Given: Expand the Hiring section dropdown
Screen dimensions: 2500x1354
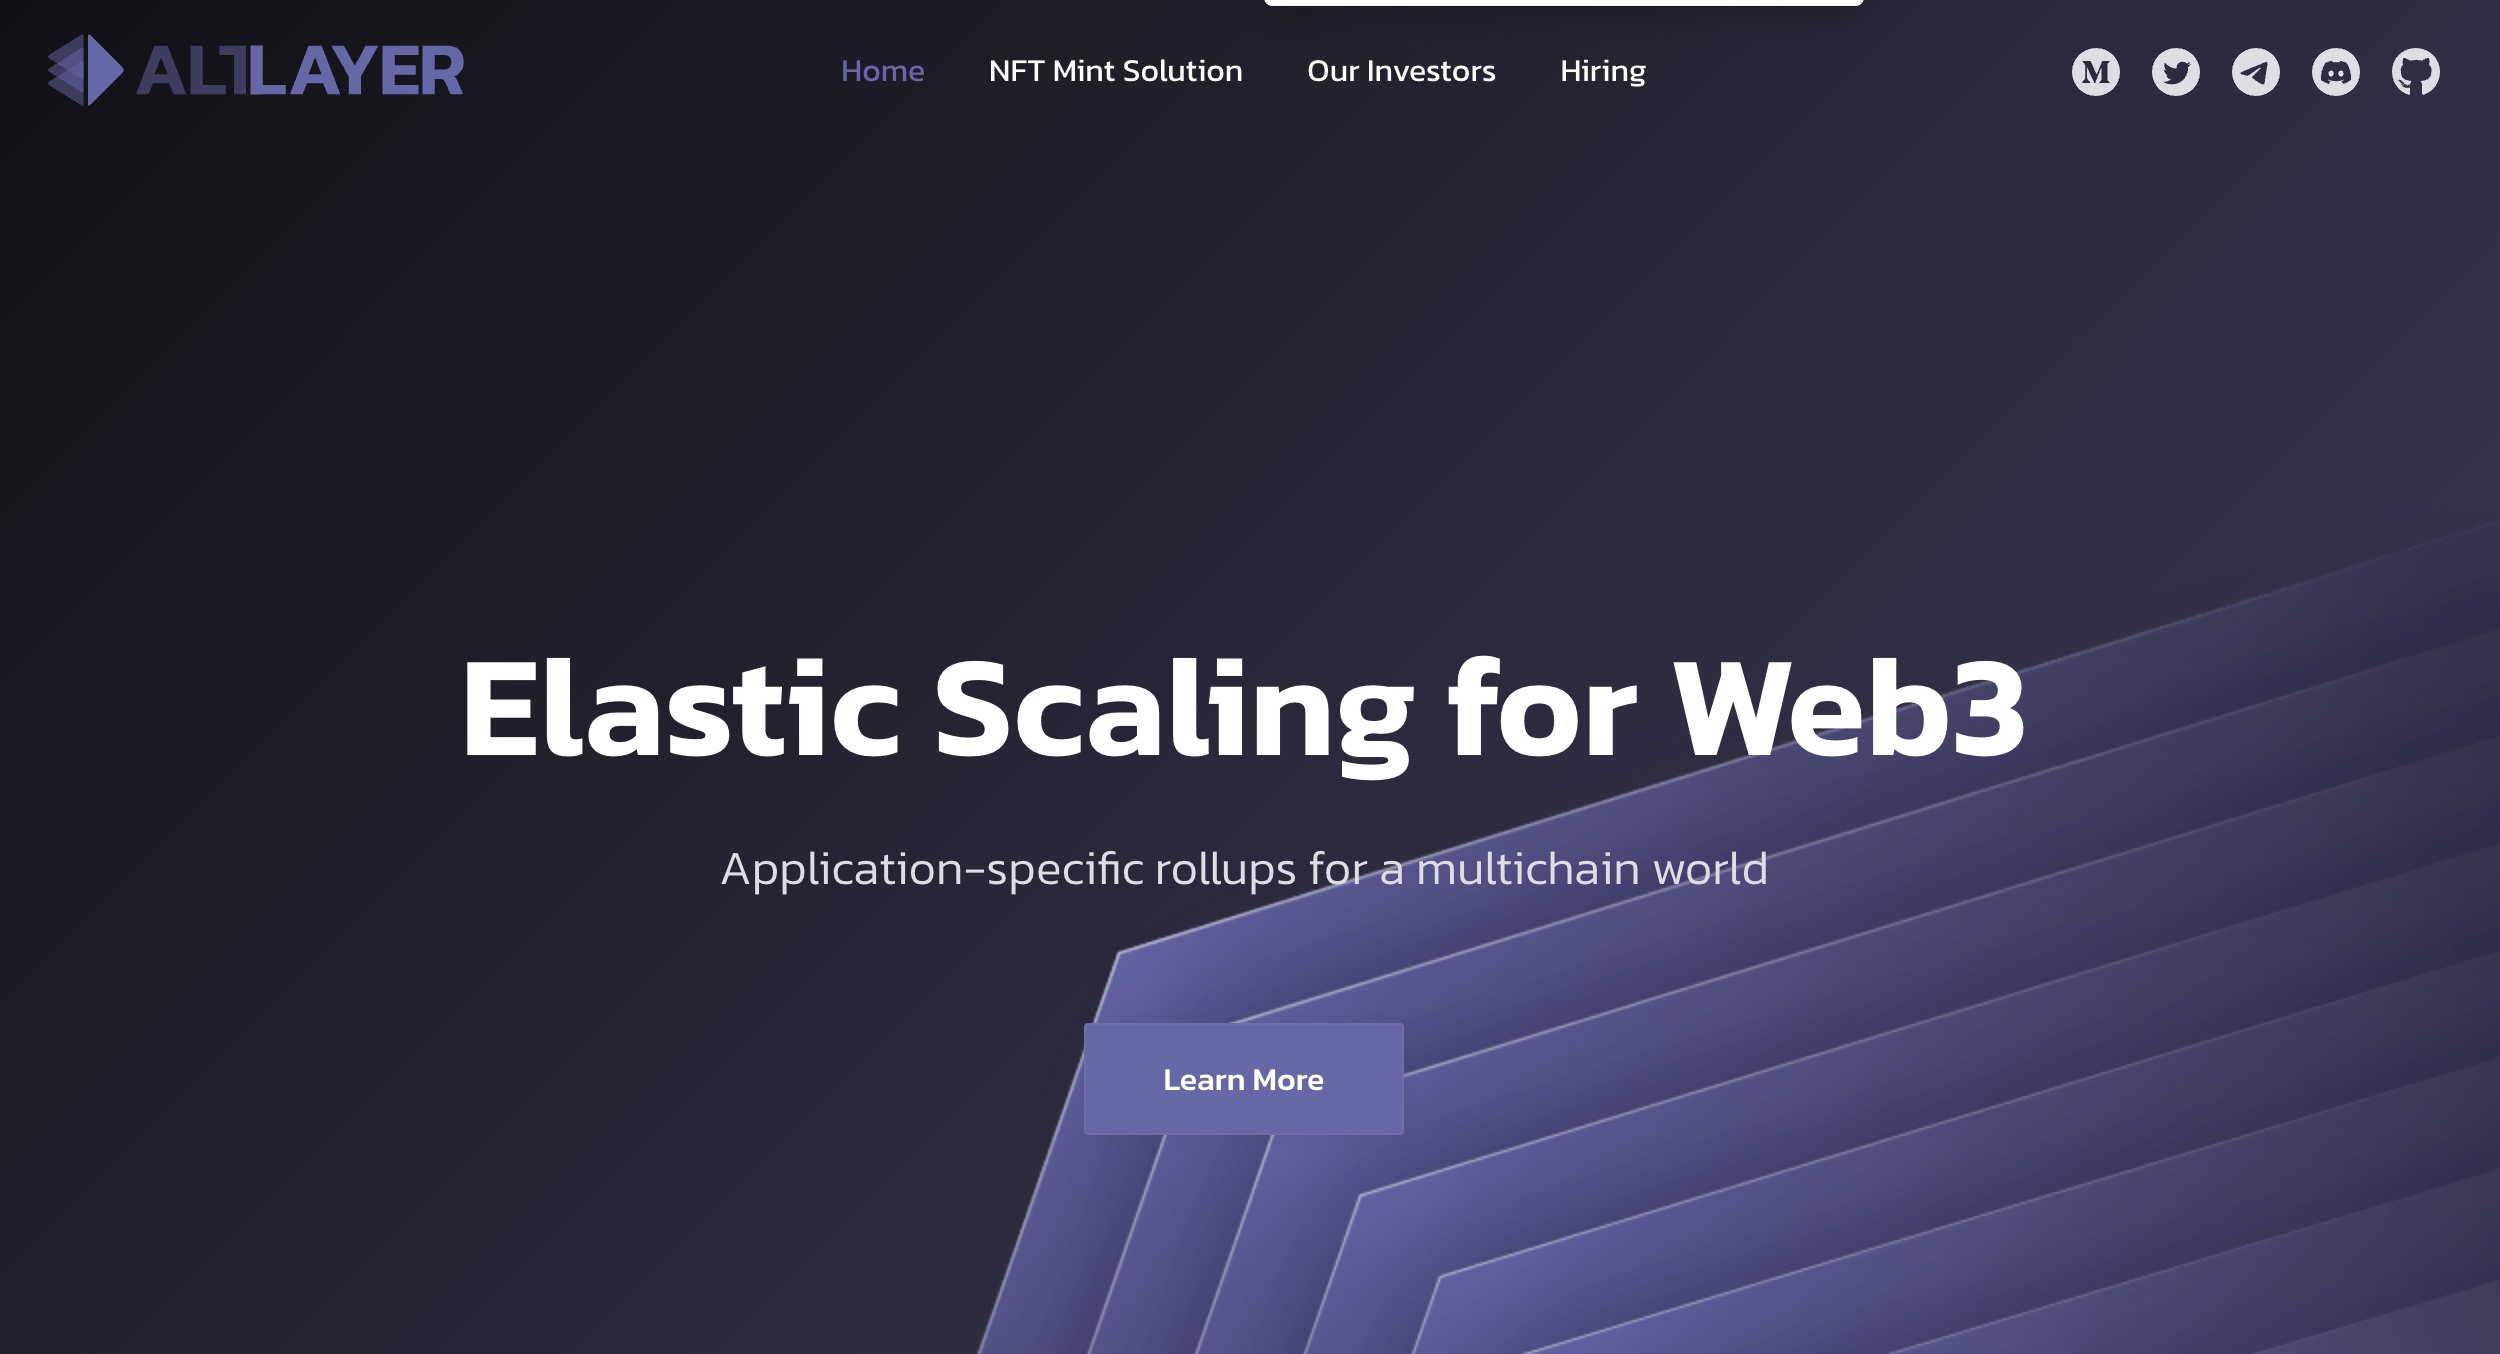Looking at the screenshot, I should pos(1602,70).
